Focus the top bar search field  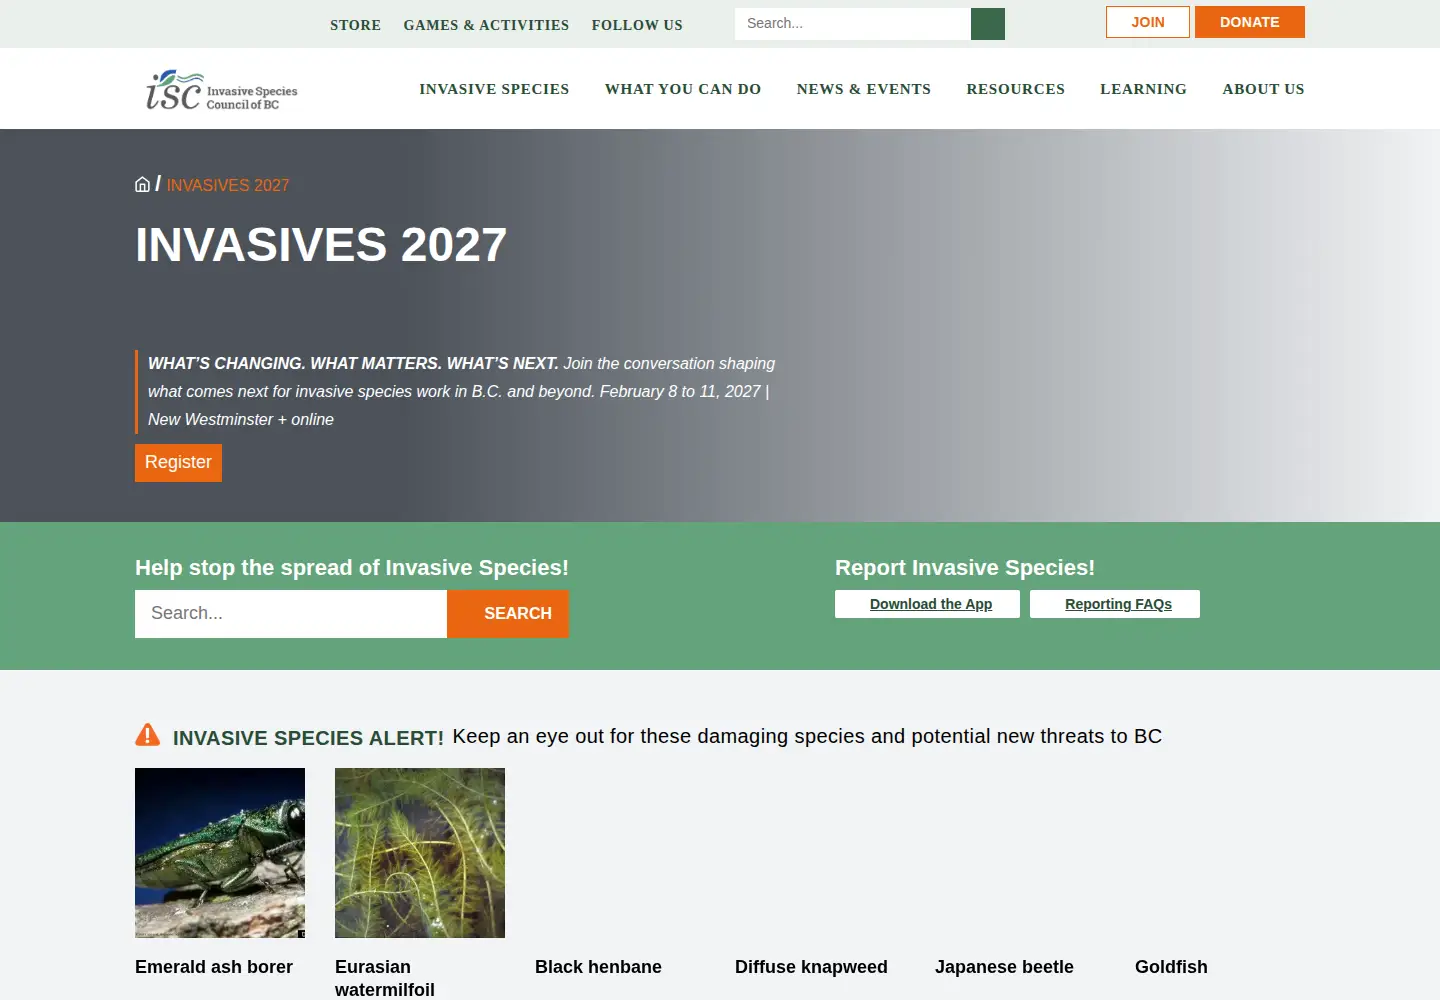[x=853, y=24]
